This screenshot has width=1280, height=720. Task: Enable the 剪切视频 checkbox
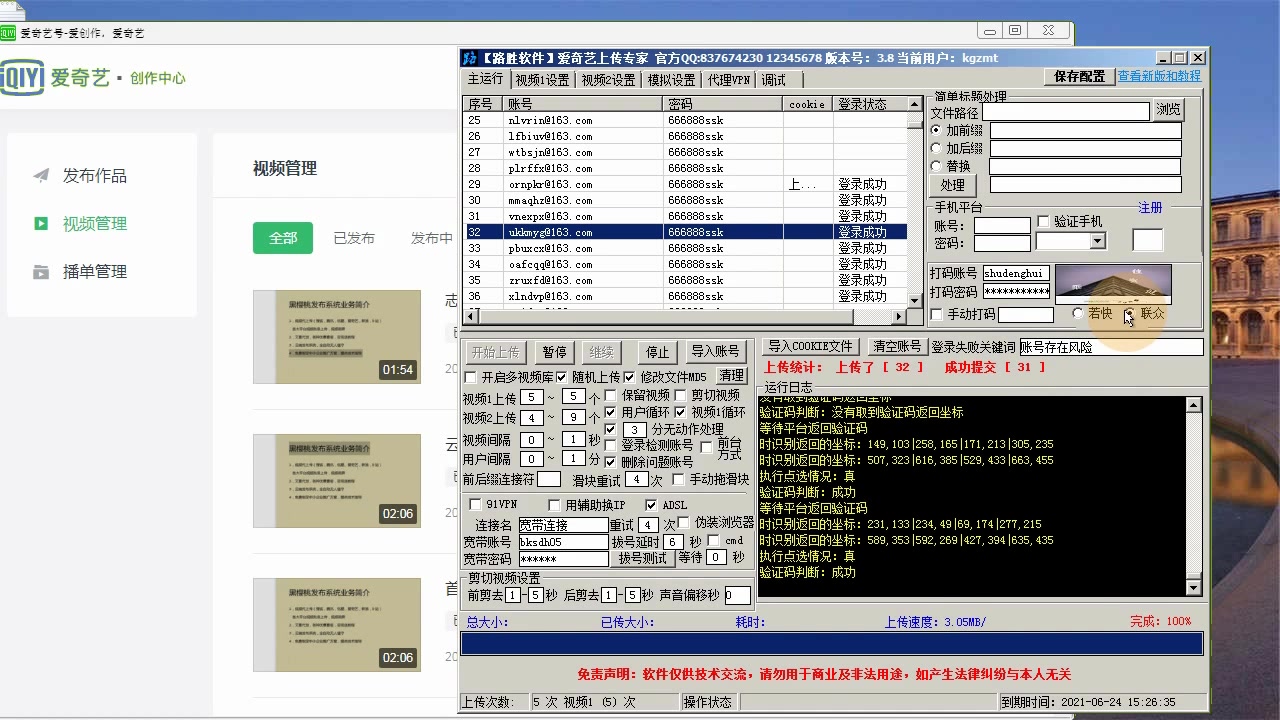click(681, 395)
